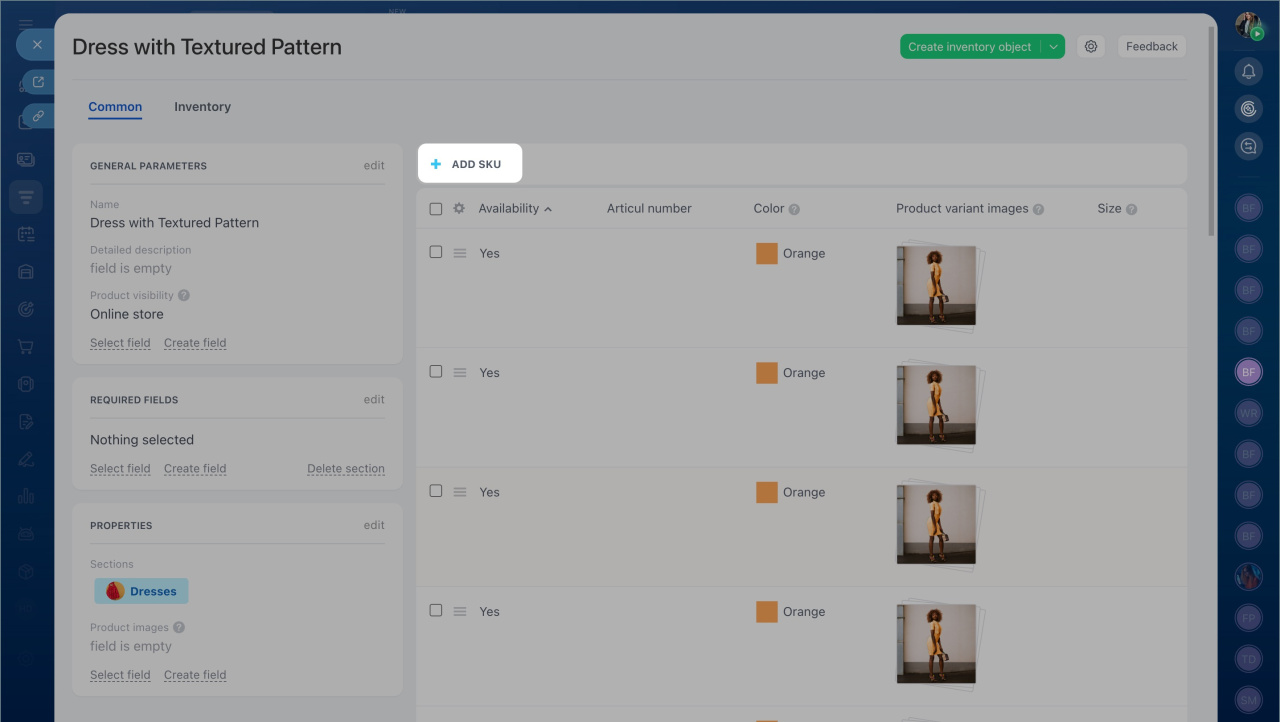Click the Orange color swatch in first row
This screenshot has height=722, width=1280.
pyautogui.click(x=767, y=254)
